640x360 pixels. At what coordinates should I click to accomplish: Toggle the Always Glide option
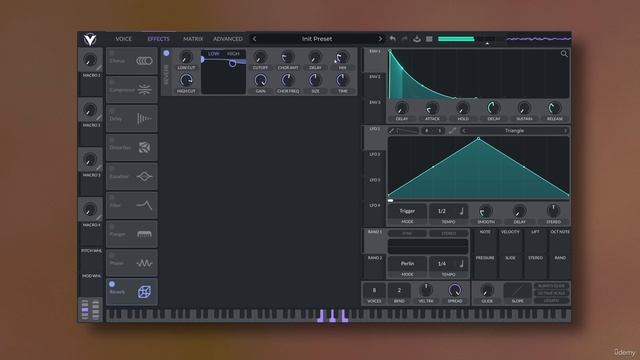551,286
